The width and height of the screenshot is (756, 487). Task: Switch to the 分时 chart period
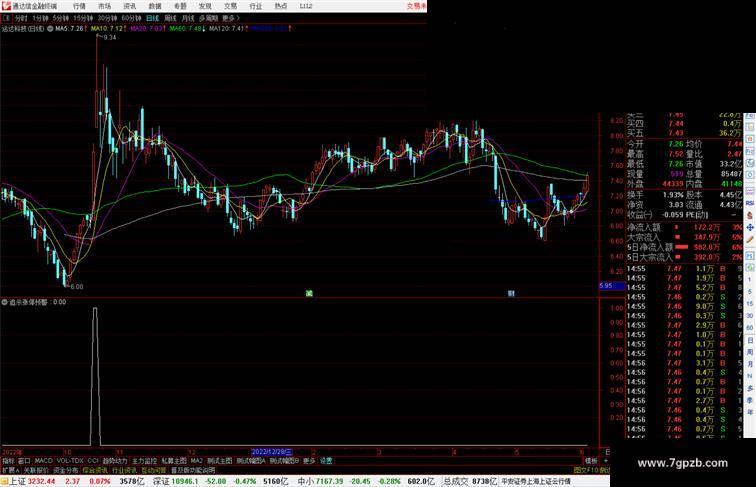pyautogui.click(x=21, y=18)
